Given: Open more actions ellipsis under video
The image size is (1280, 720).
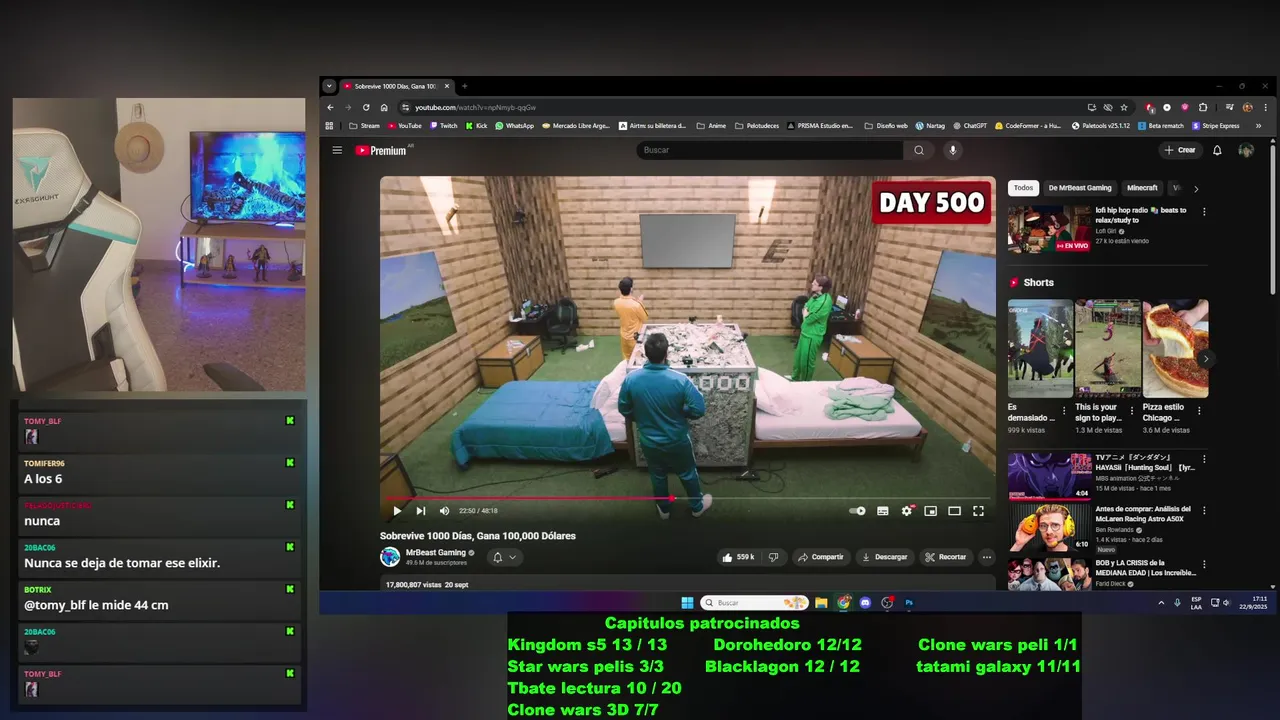Looking at the screenshot, I should [987, 557].
